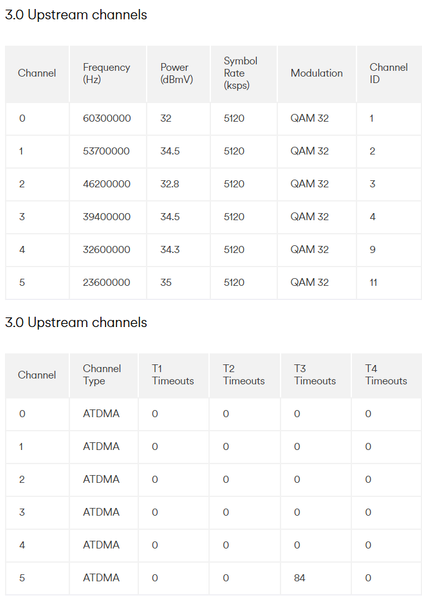Viewport: 422px width, 600px height.
Task: Select frequency 23600000 in channel 5 row
Action: point(106,282)
